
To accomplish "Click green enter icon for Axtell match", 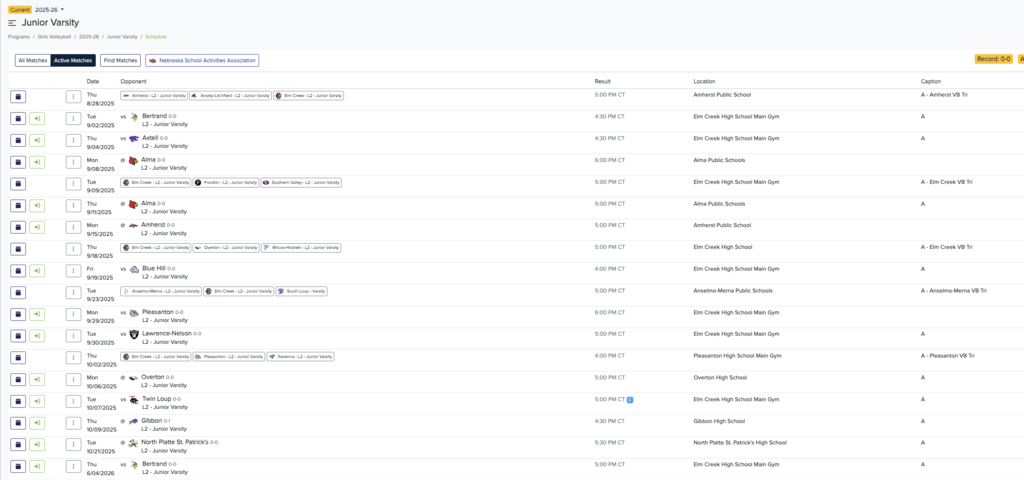I will point(37,140).
